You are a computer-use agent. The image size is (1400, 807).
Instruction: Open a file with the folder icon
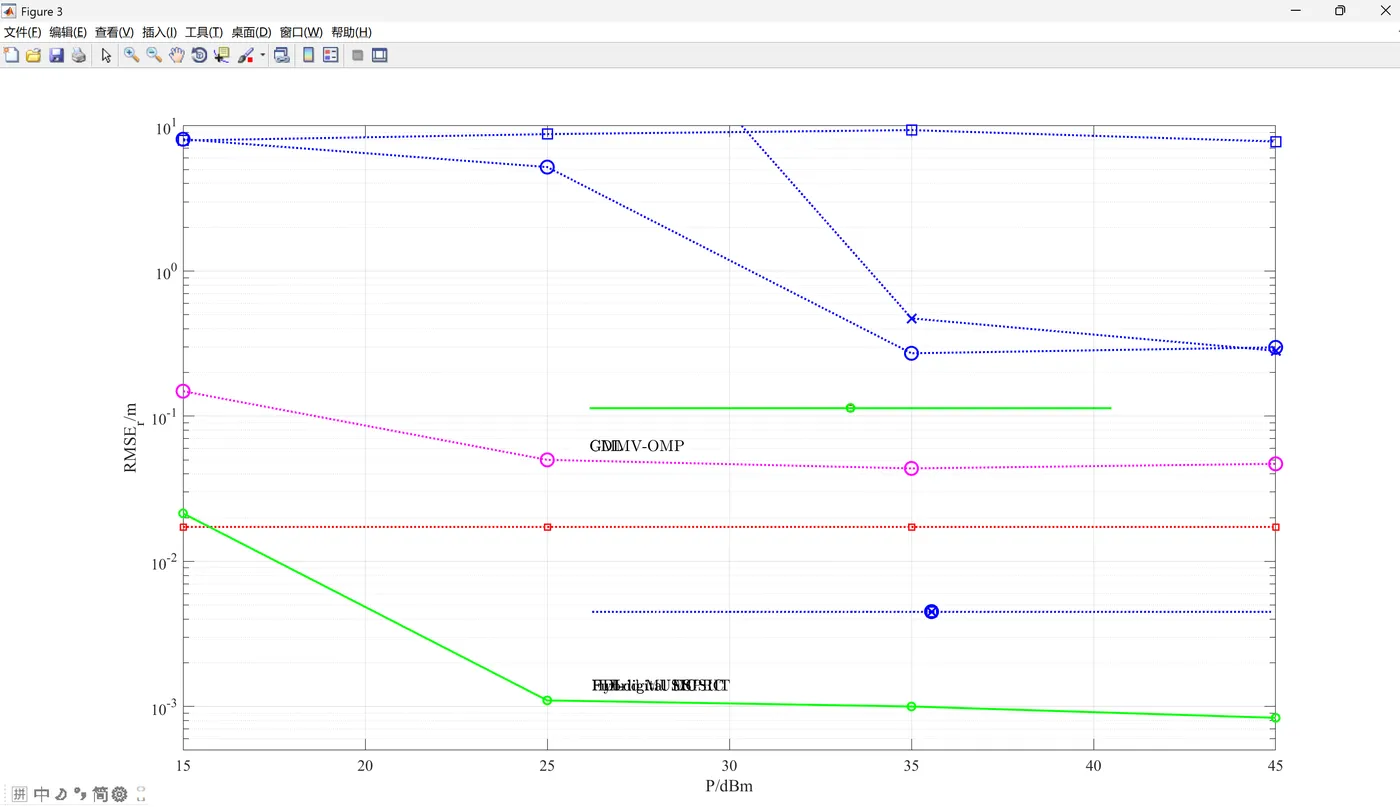pos(34,55)
